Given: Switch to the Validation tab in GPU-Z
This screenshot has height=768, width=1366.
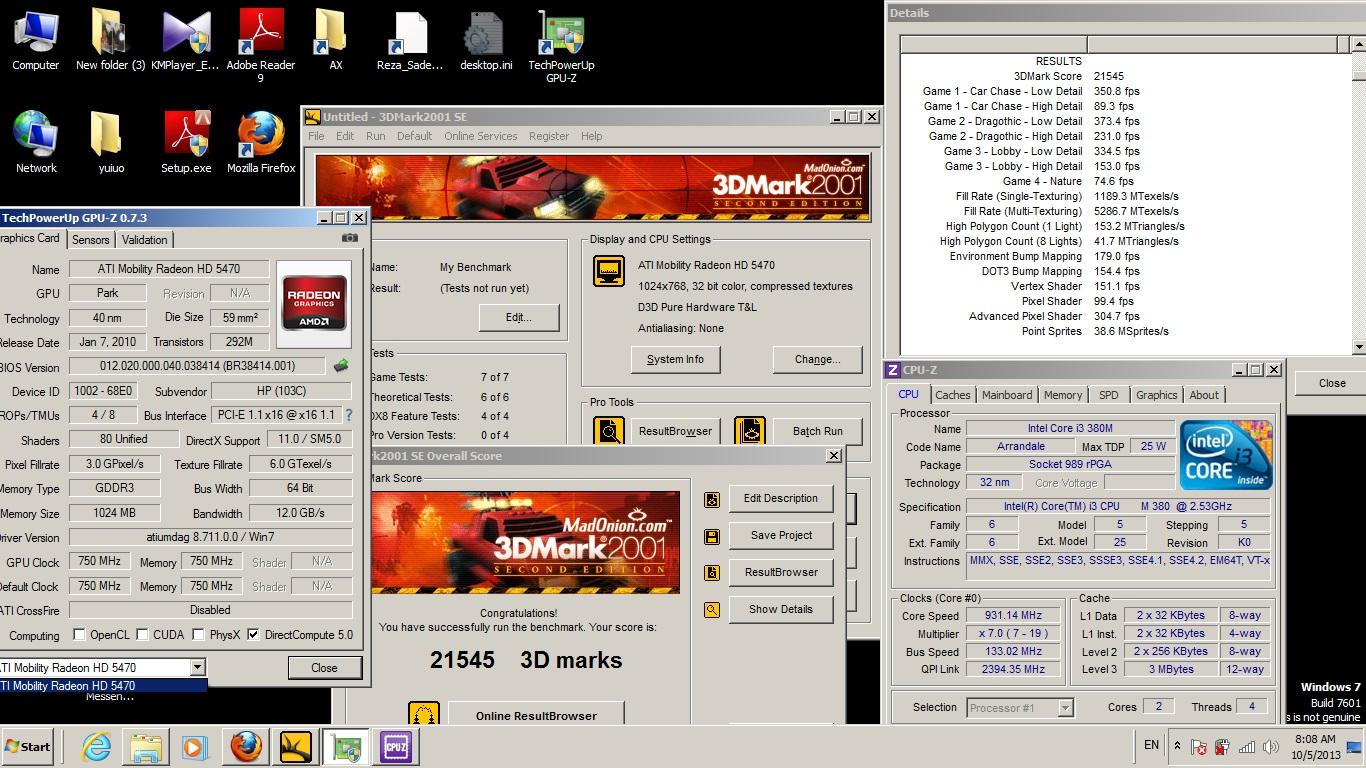Looking at the screenshot, I should pyautogui.click(x=144, y=240).
